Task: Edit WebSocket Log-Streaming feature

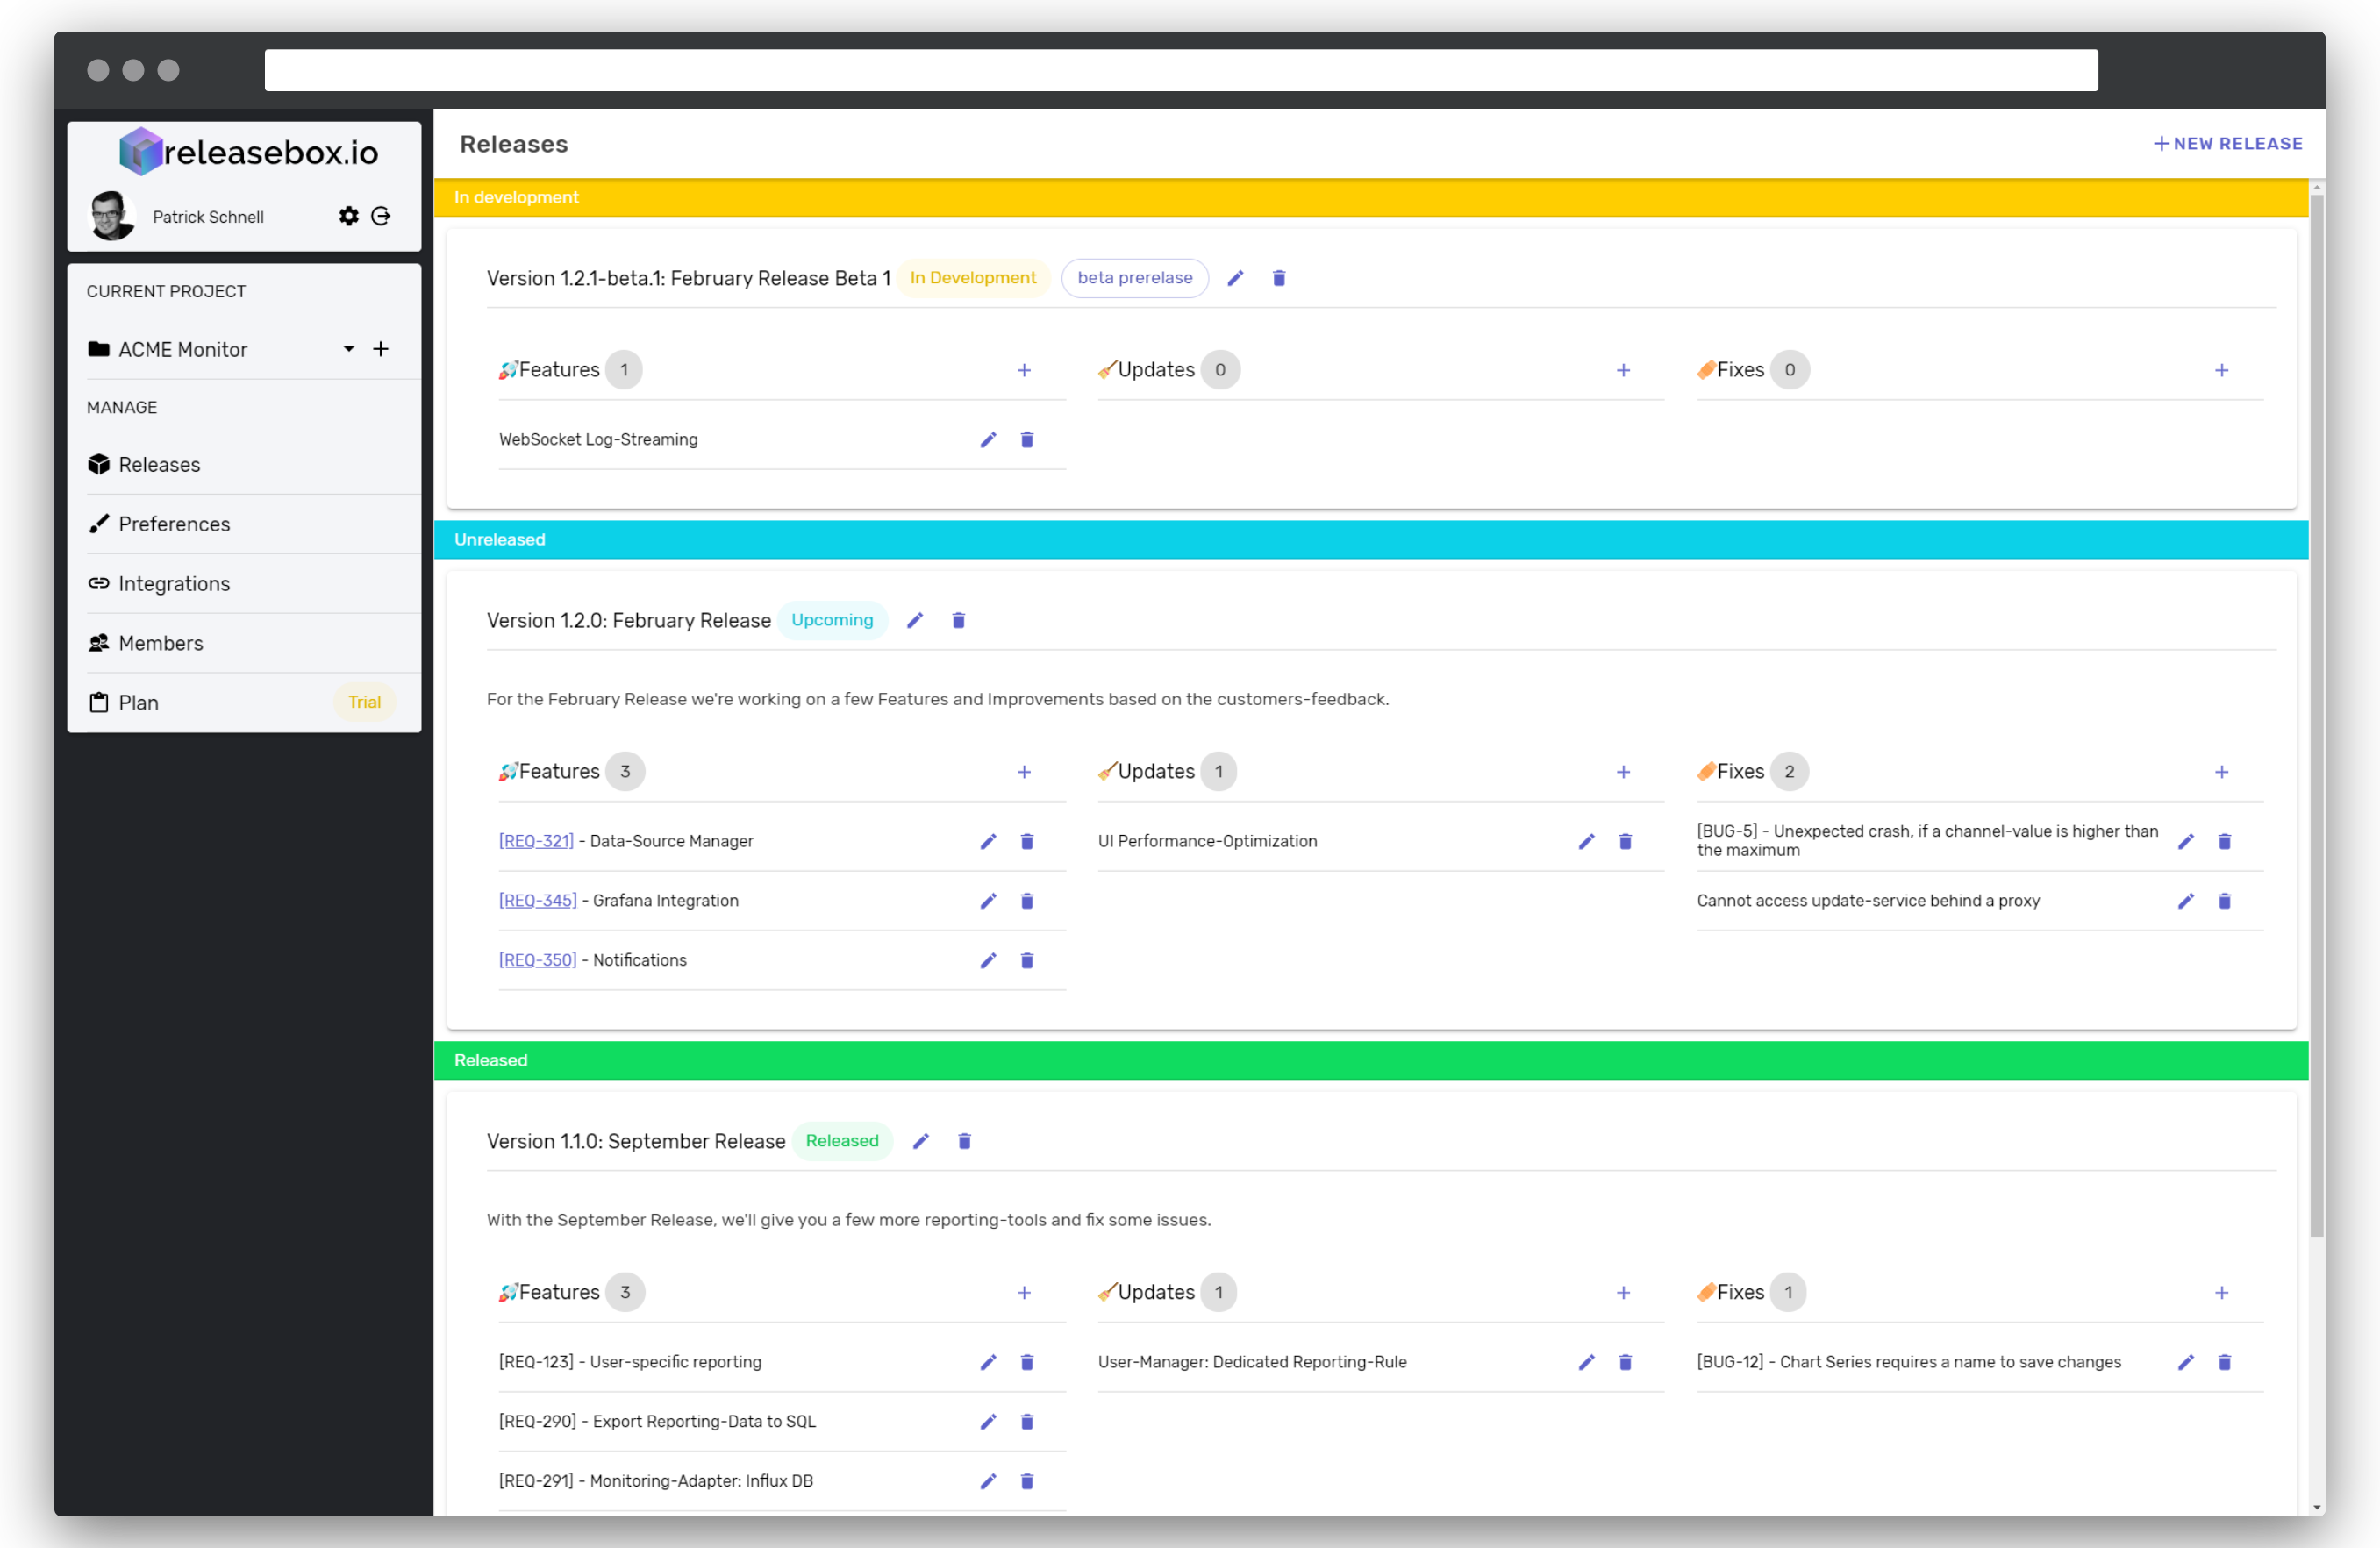Action: click(988, 440)
